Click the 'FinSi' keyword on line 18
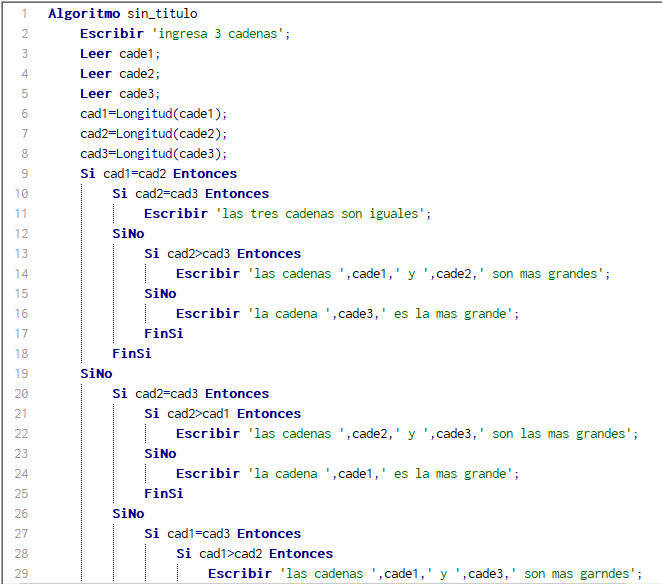The image size is (662, 584). pos(132,353)
